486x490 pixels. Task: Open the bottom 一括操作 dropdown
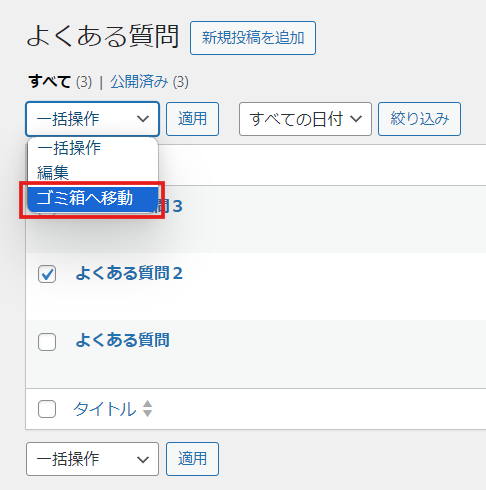92,459
